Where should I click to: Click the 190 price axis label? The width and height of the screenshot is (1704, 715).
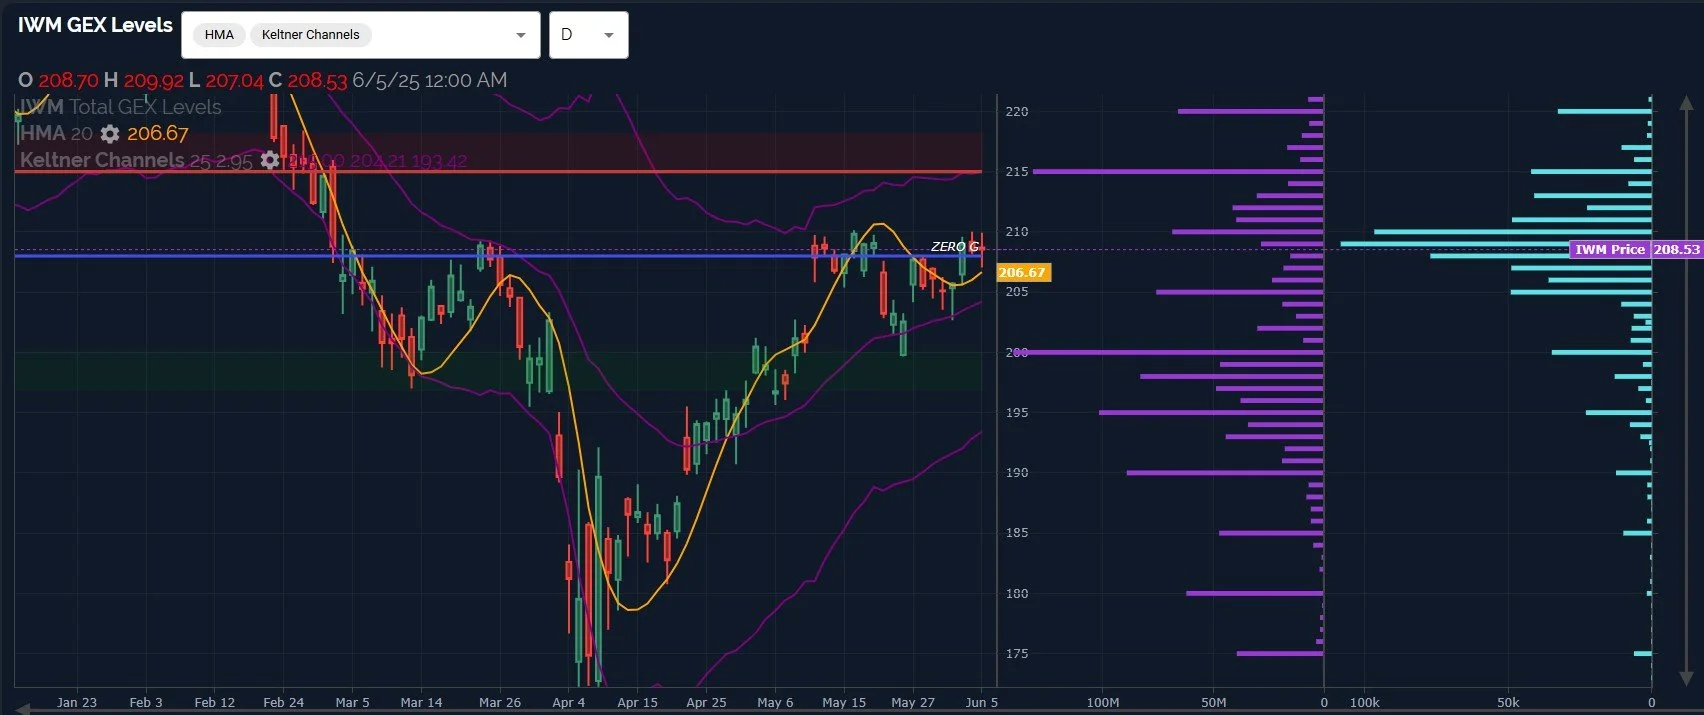(1016, 472)
